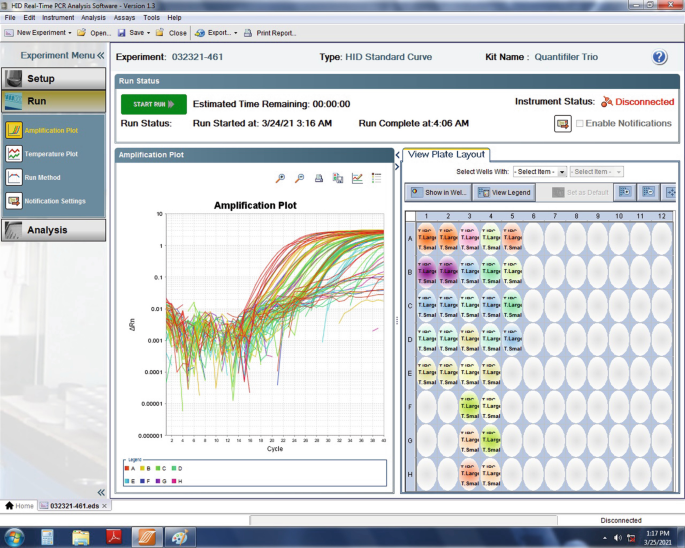This screenshot has height=548, width=685.
Task: Select well B2 in the plate layout
Action: 448,270
